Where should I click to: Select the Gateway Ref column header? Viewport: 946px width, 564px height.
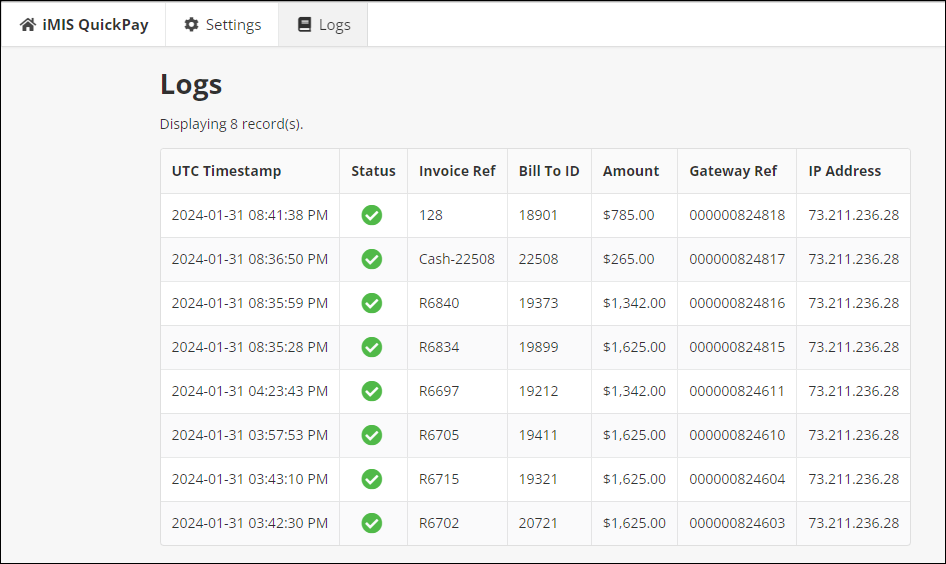point(732,171)
